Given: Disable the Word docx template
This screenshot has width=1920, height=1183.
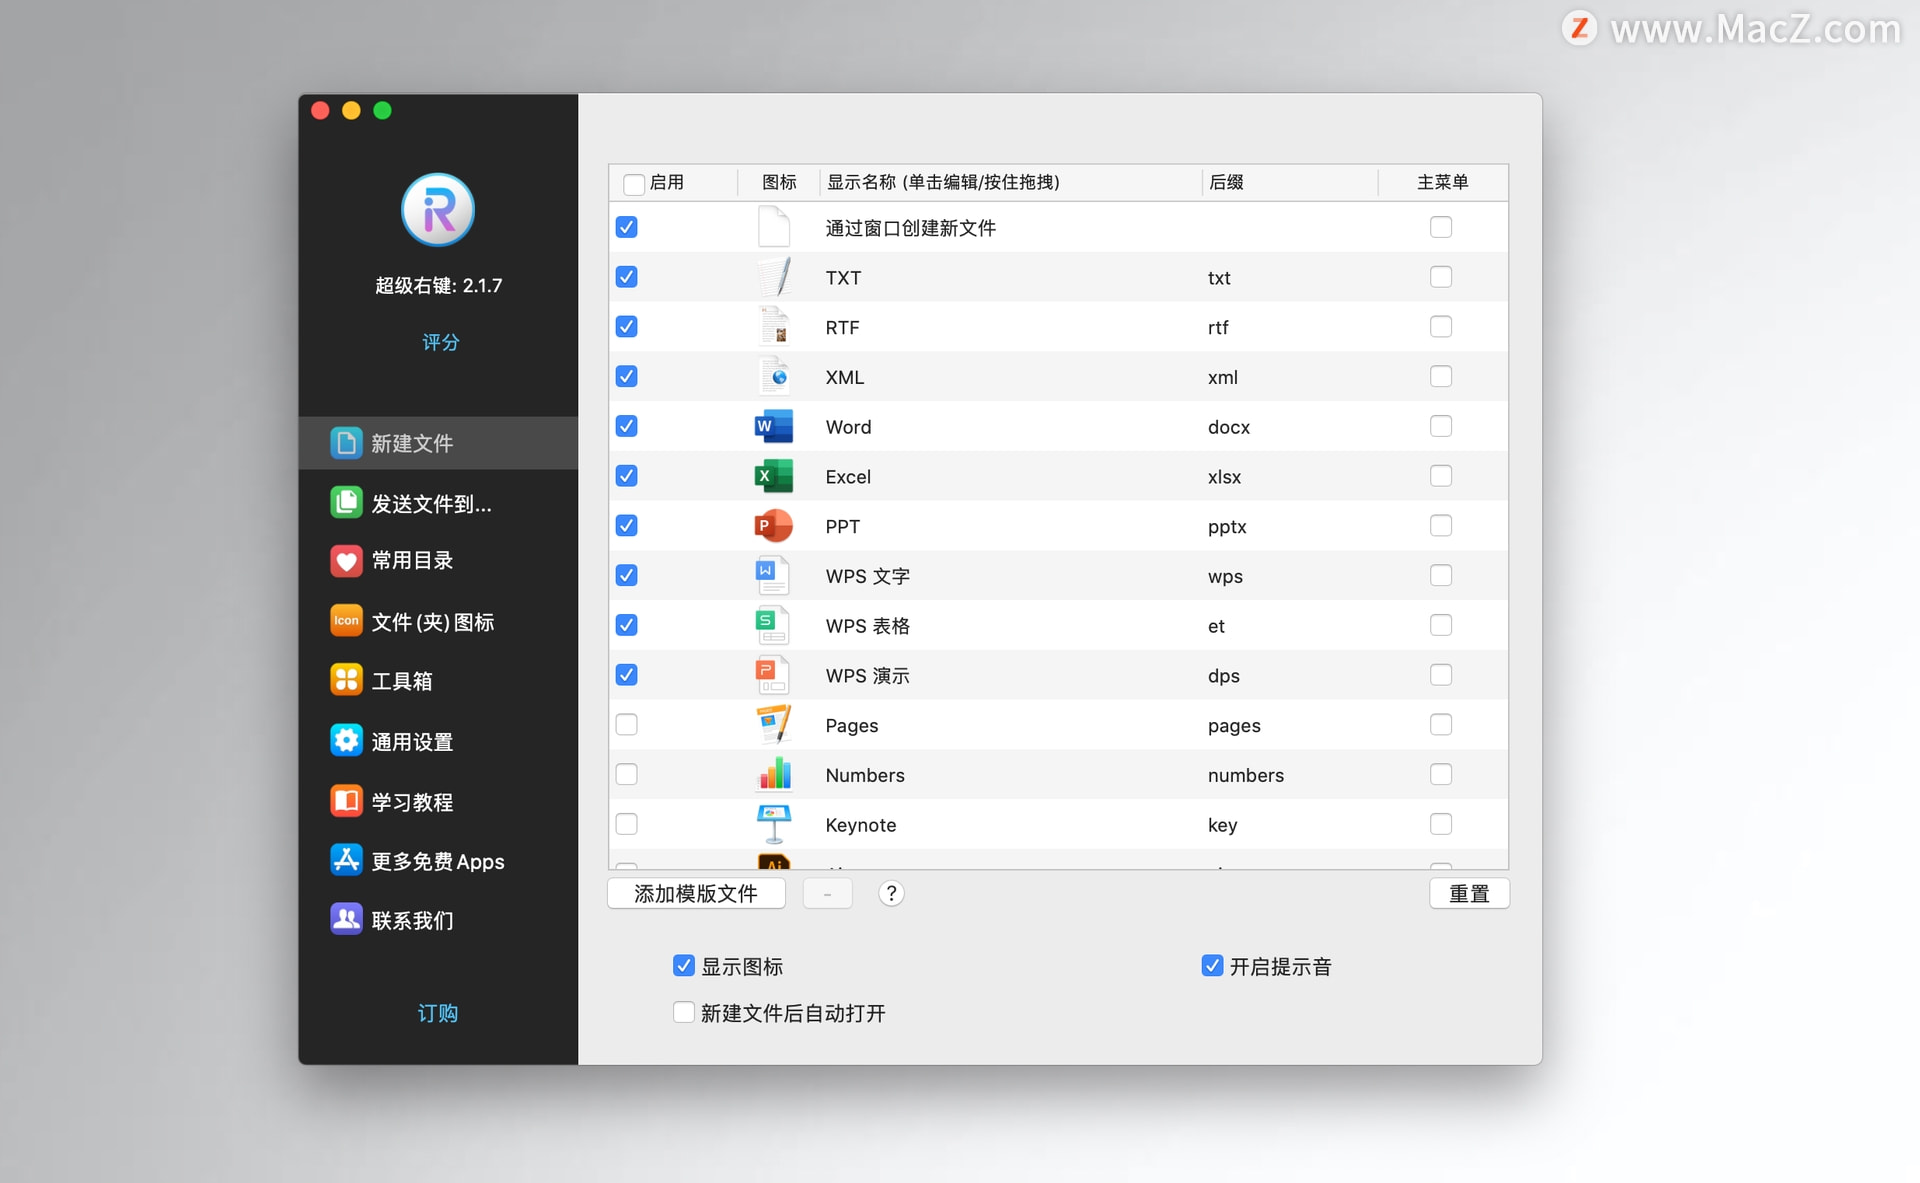Looking at the screenshot, I should click(626, 426).
